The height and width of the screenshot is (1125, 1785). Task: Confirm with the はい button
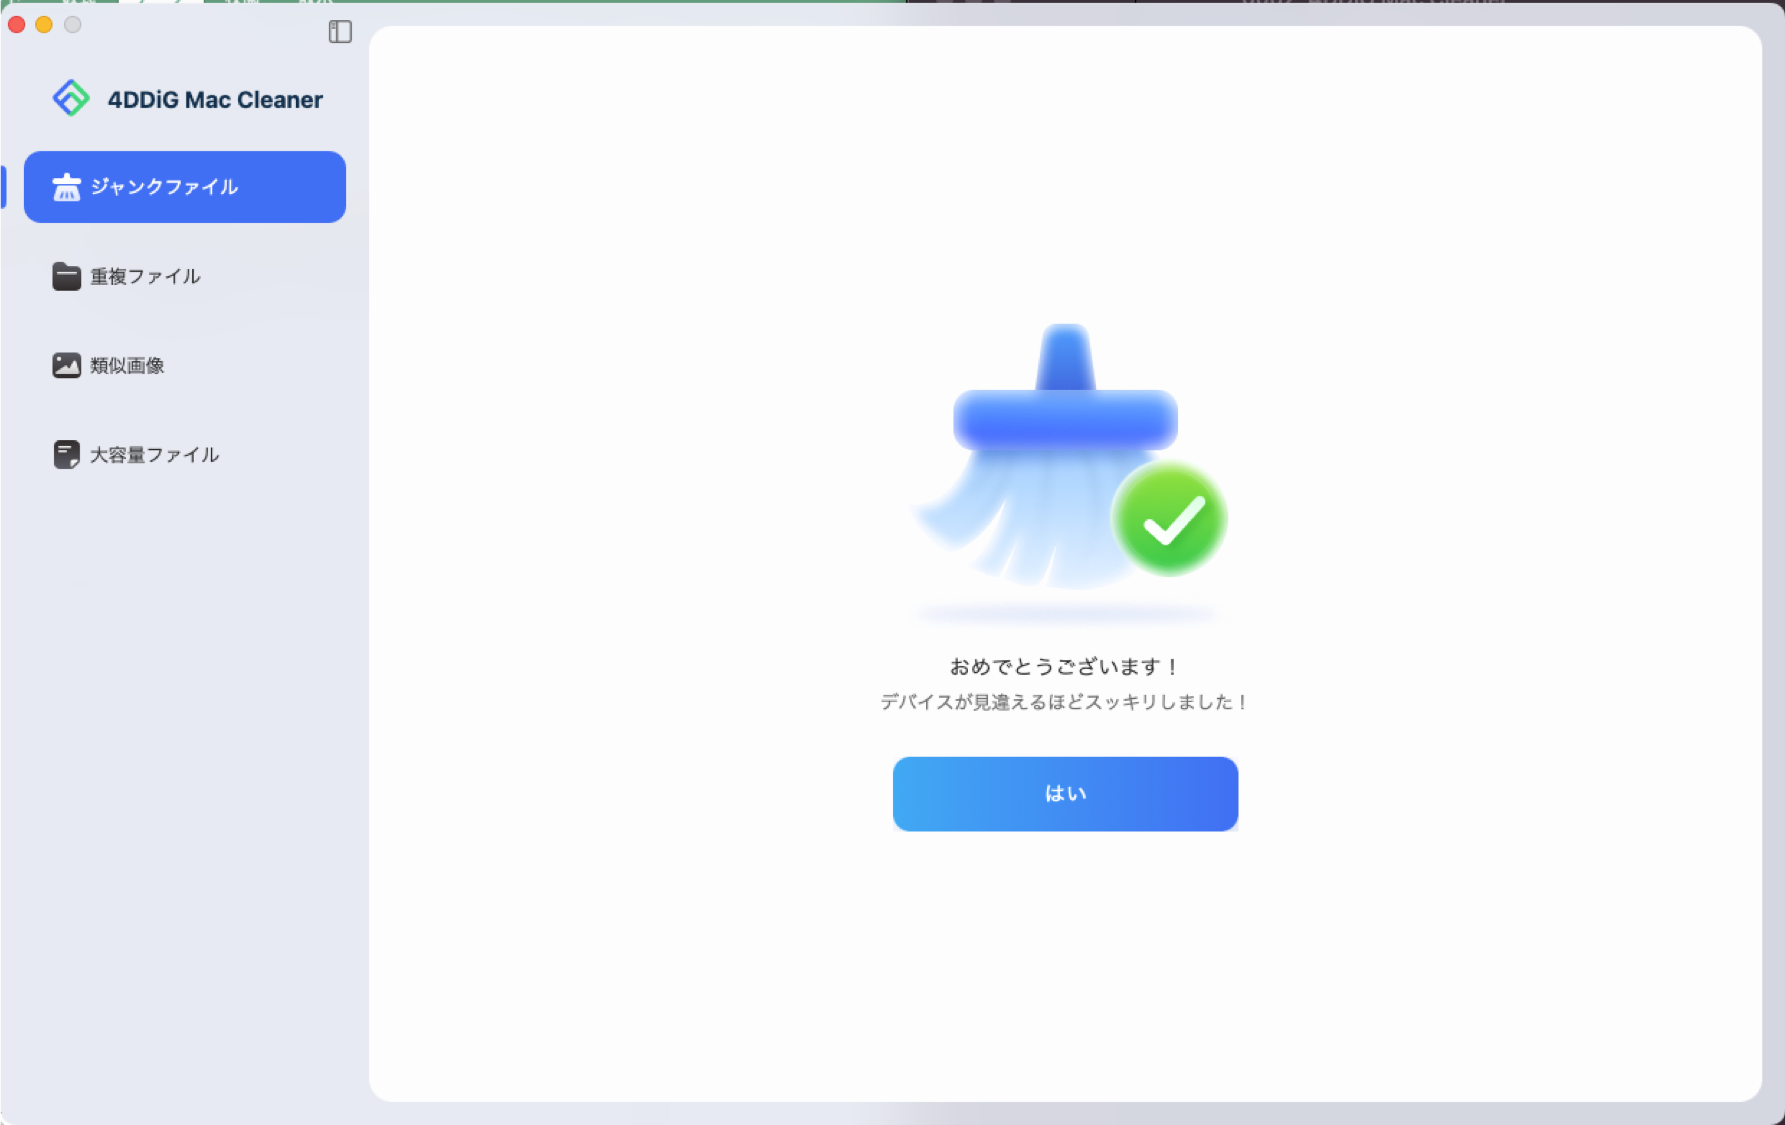(1065, 794)
